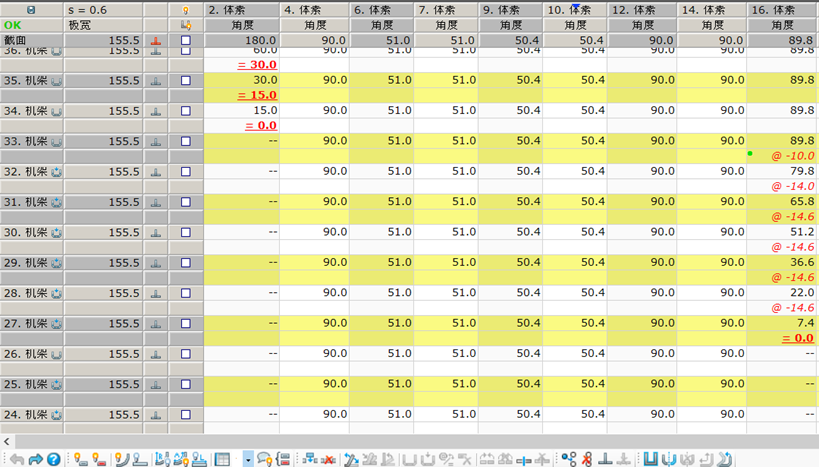The width and height of the screenshot is (819, 467).
Task: Toggle the checkbox for row 30. 机架
Action: tap(186, 232)
